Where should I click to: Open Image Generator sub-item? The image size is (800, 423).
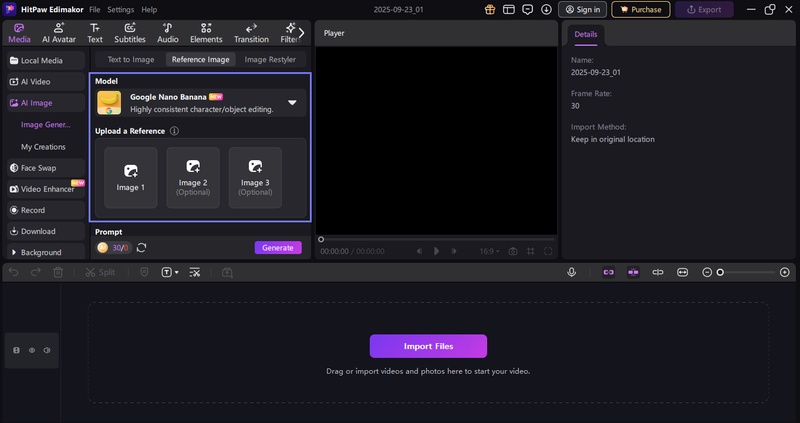[45, 125]
